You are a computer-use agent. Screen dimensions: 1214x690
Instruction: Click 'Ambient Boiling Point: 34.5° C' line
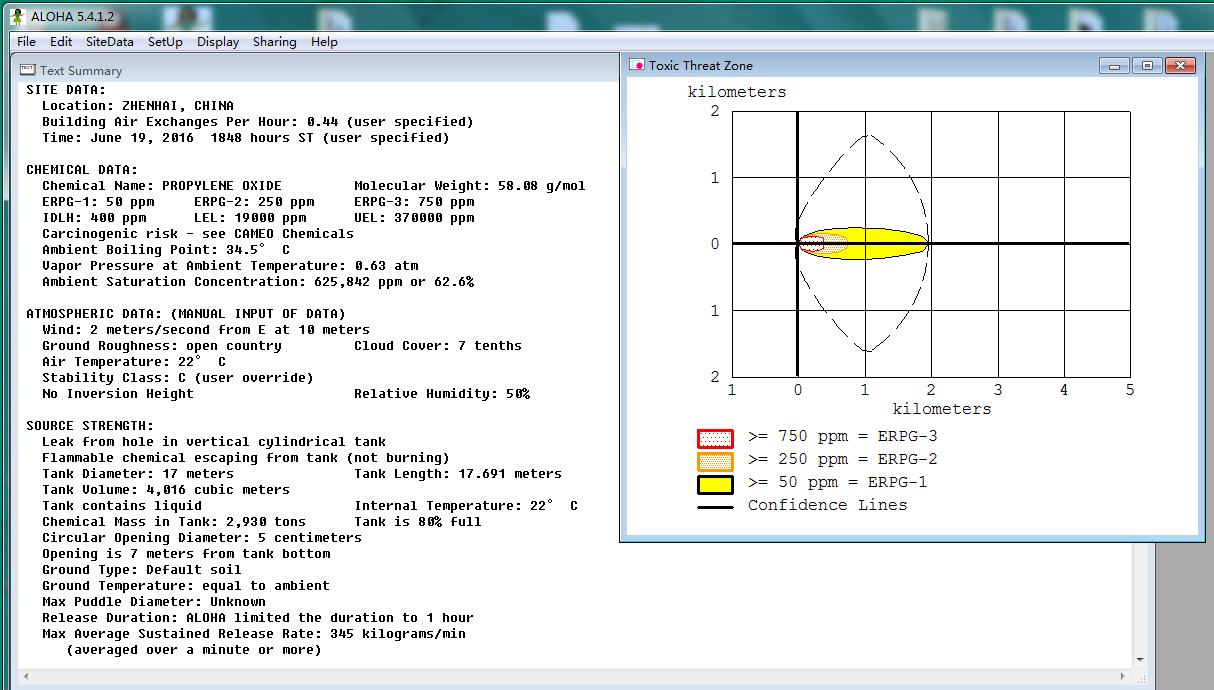pyautogui.click(x=166, y=250)
